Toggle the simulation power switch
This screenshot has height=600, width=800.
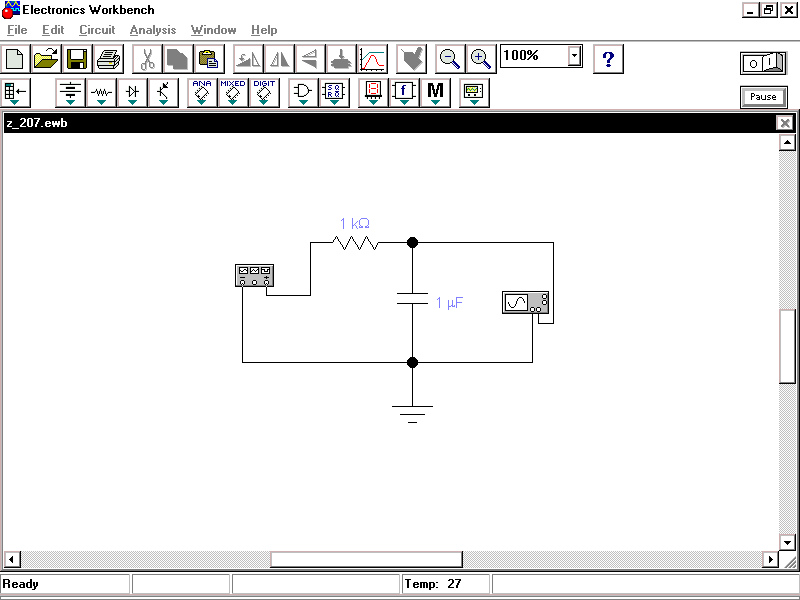763,63
